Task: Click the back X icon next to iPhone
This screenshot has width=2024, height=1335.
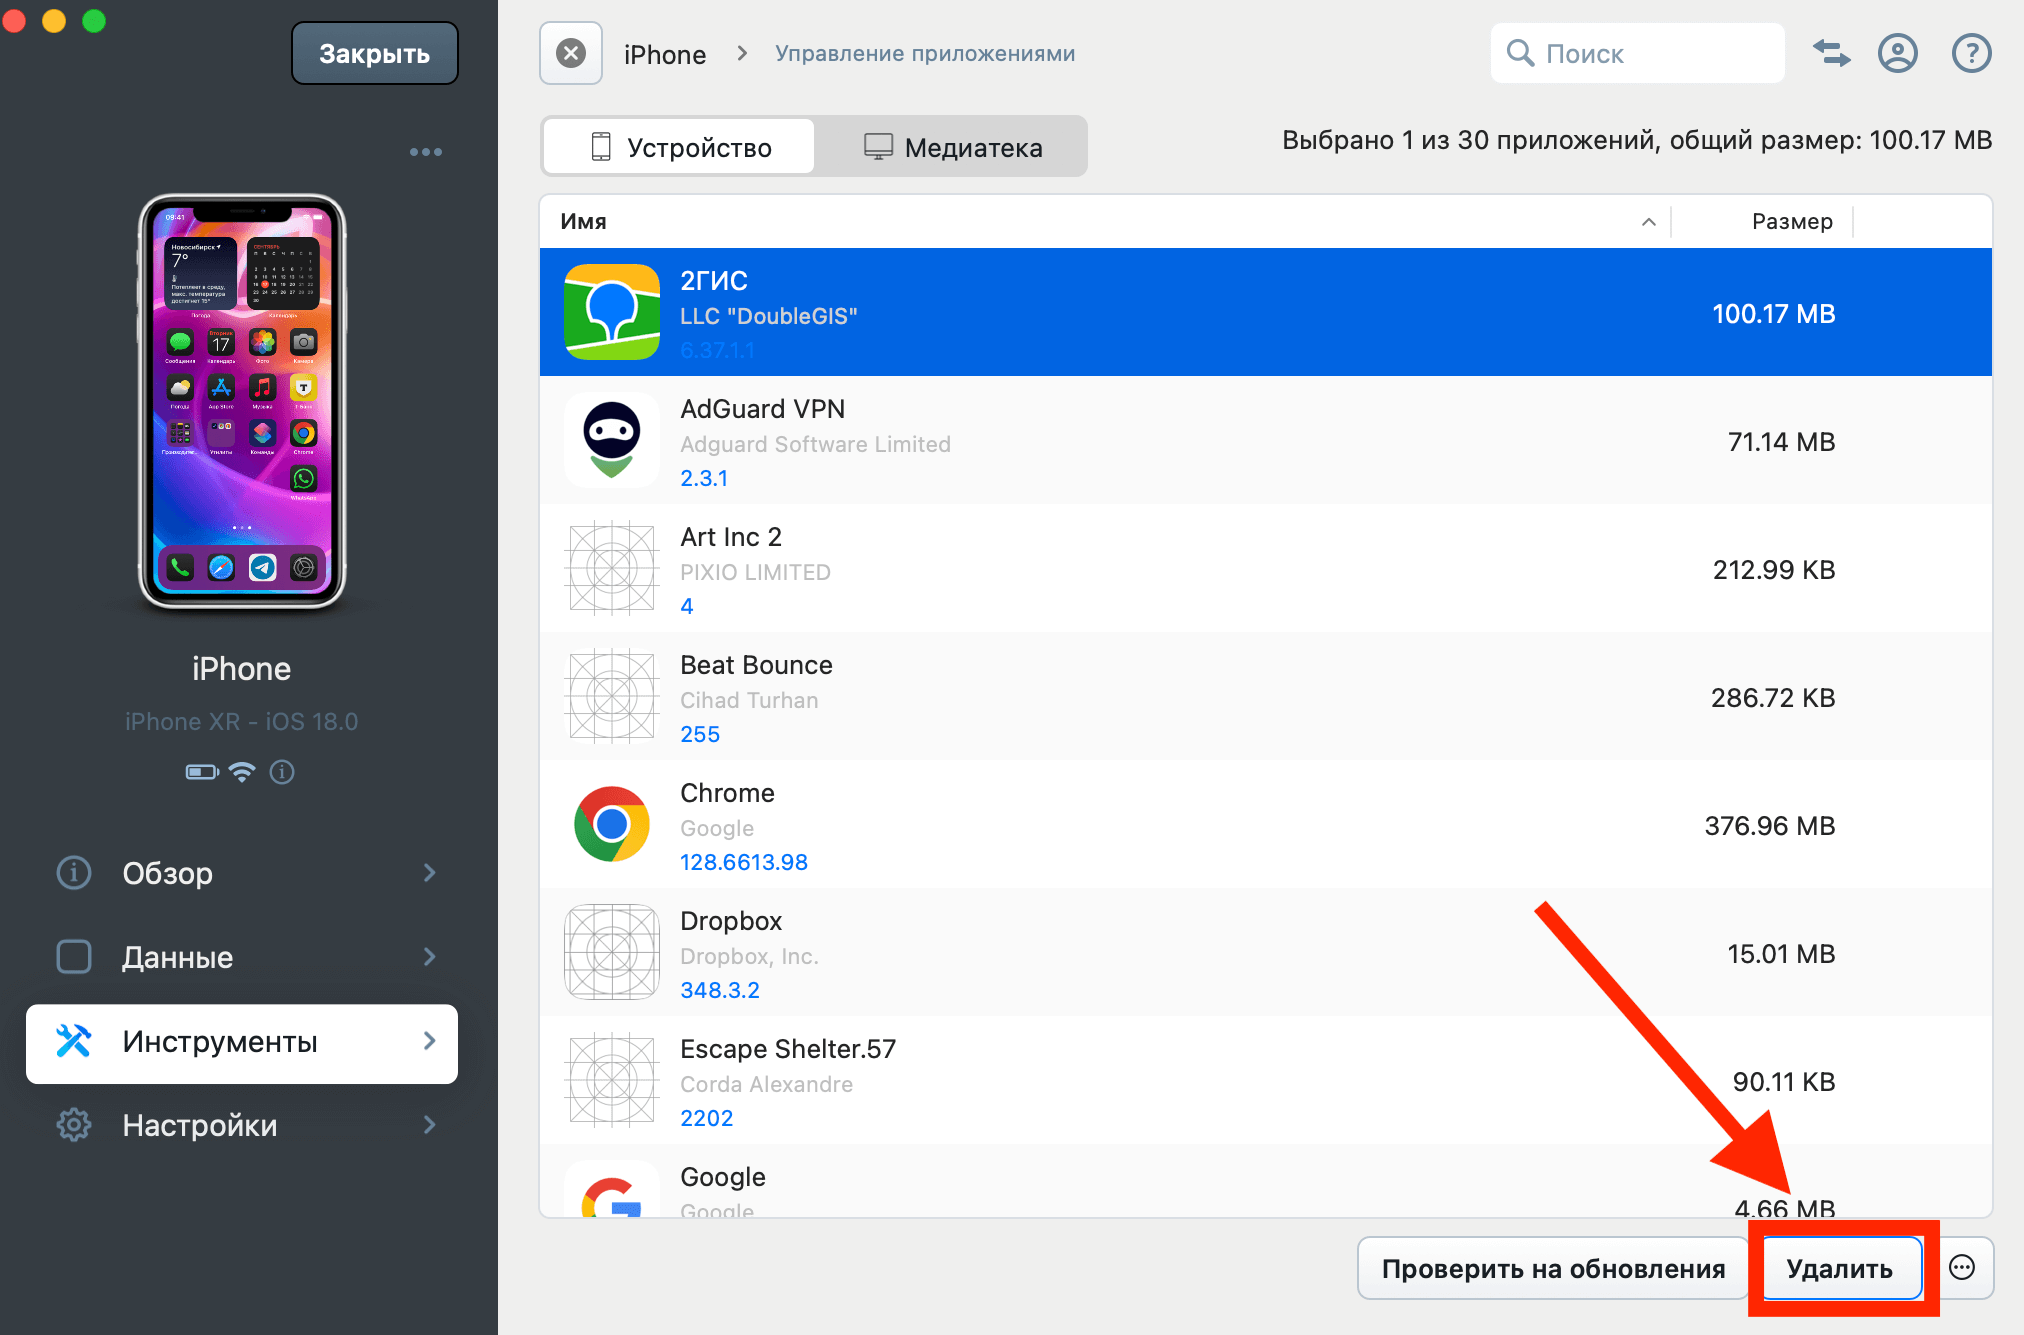Action: click(x=571, y=53)
